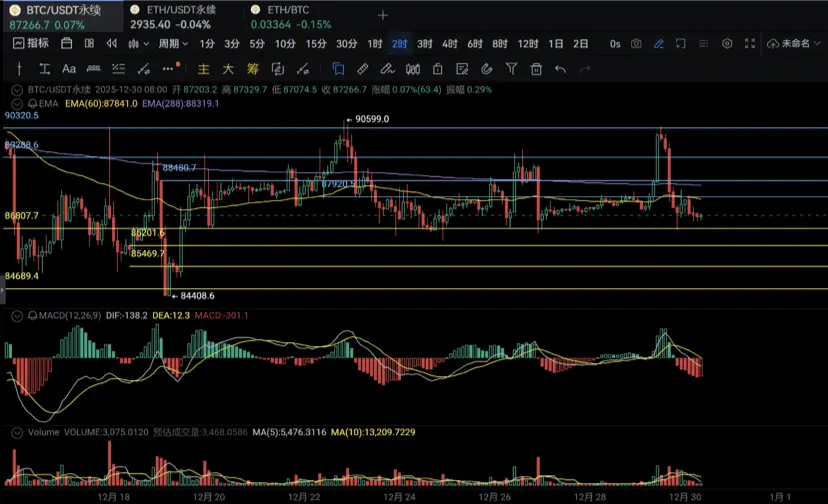
Task: Collapse the Volume panel chevron
Action: click(17, 433)
